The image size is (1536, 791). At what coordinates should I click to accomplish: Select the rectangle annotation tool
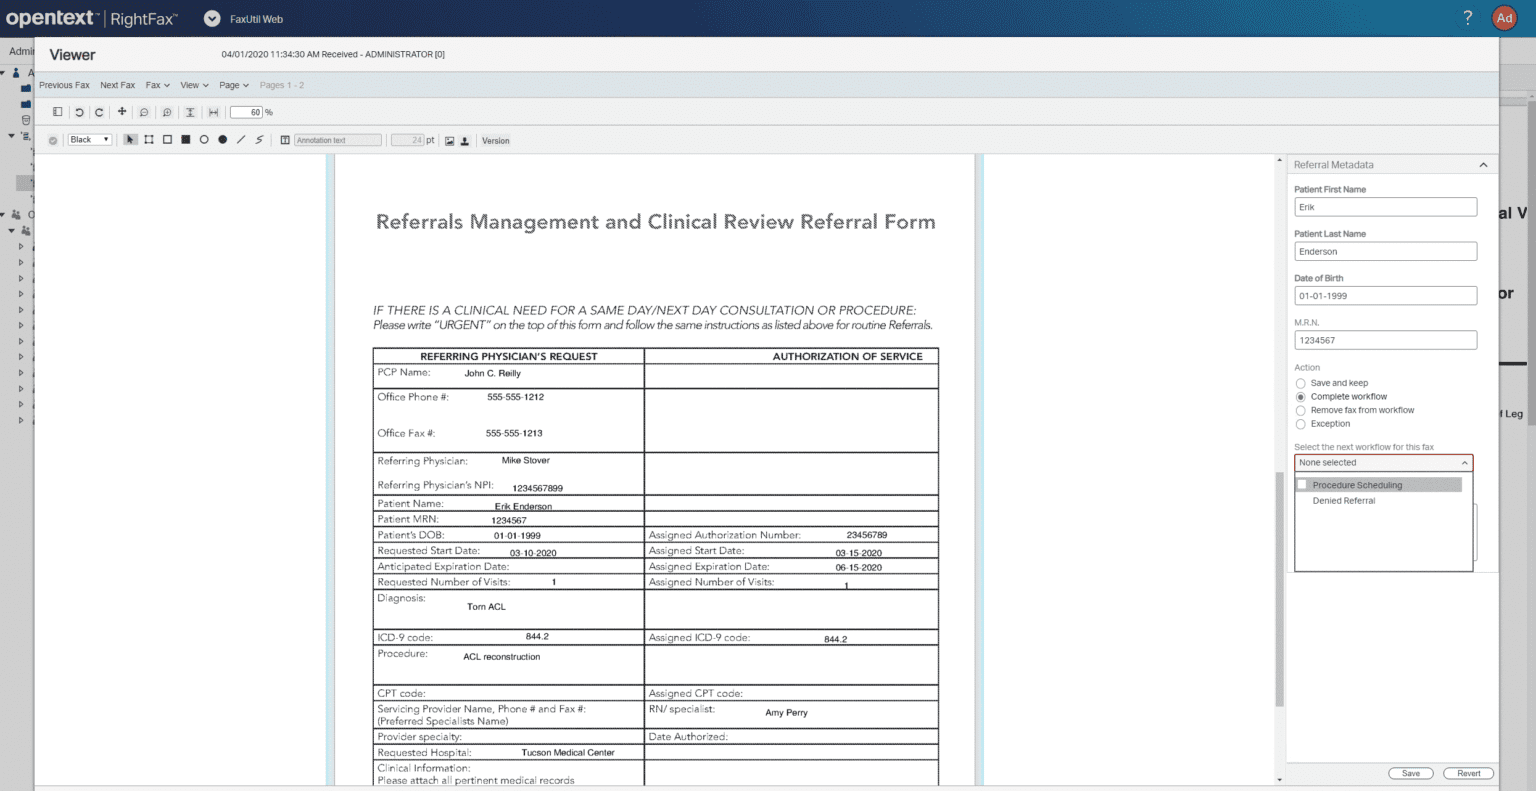pyautogui.click(x=168, y=139)
